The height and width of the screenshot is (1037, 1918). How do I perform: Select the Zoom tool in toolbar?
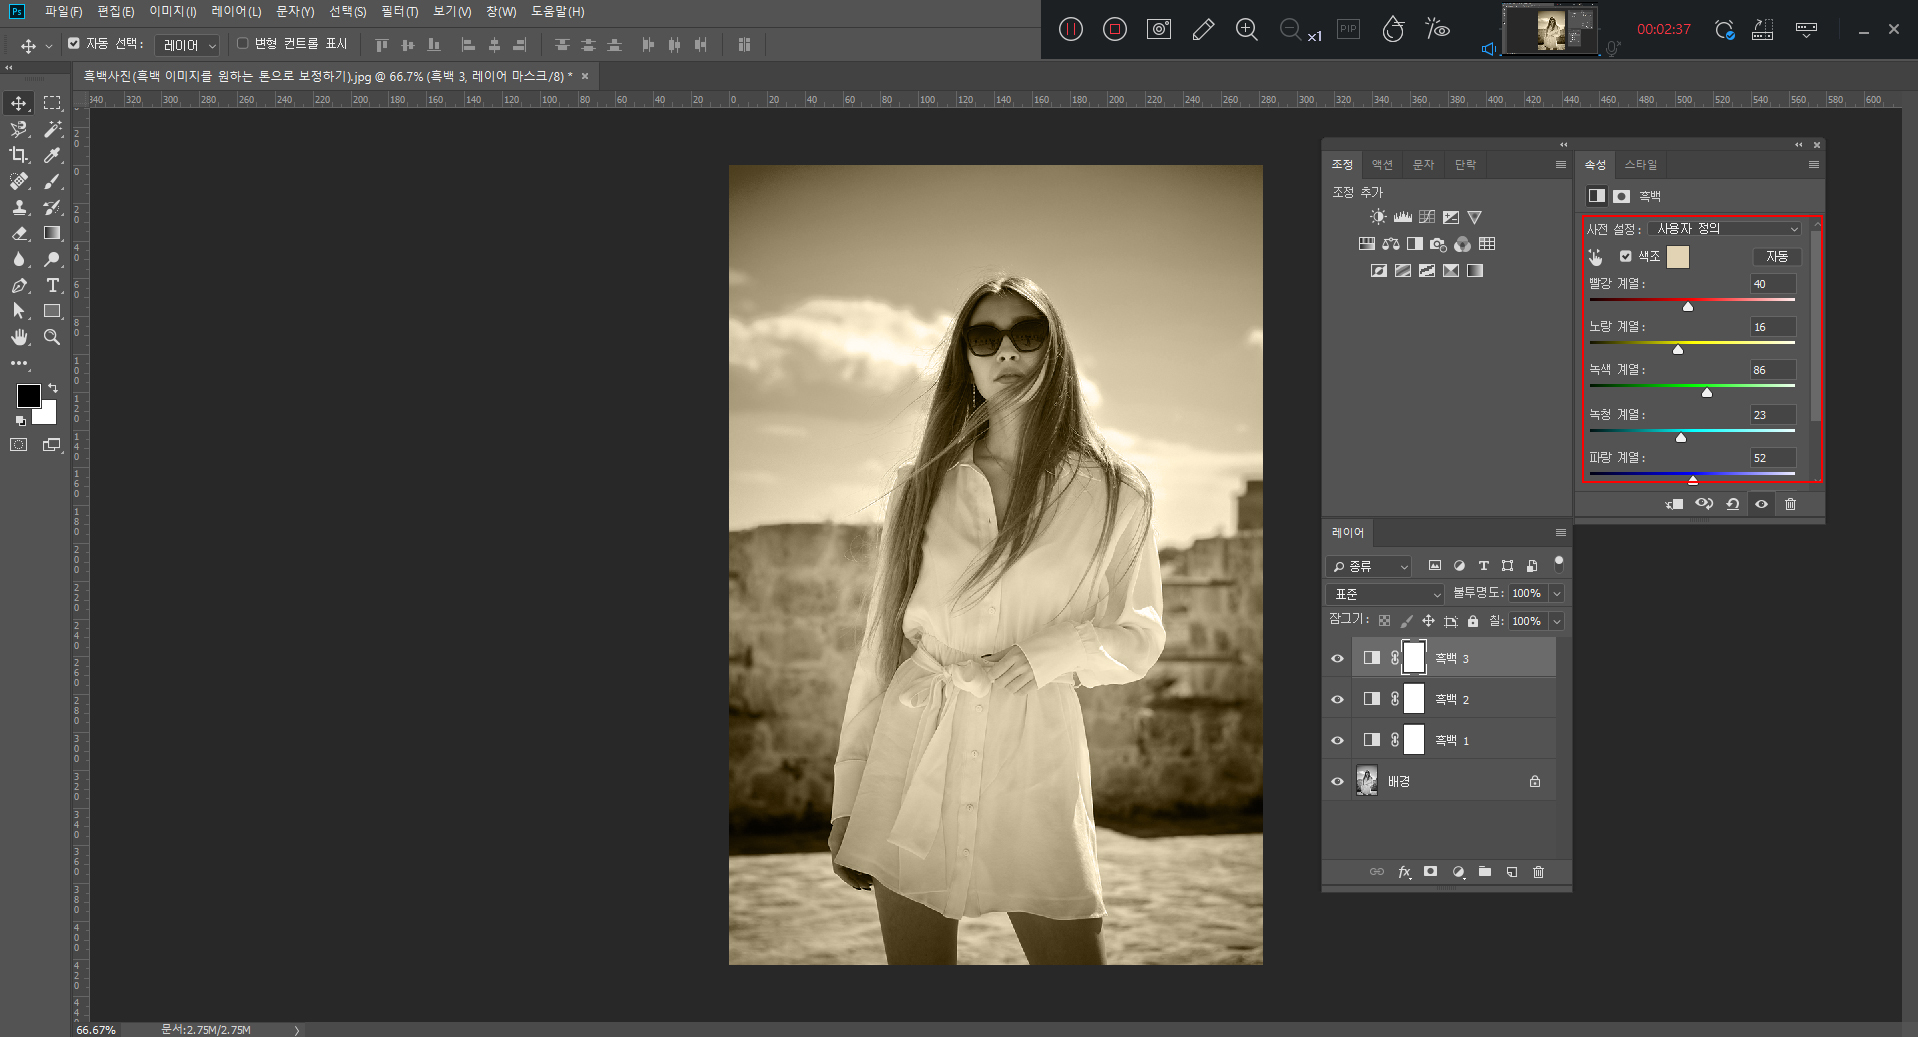52,337
